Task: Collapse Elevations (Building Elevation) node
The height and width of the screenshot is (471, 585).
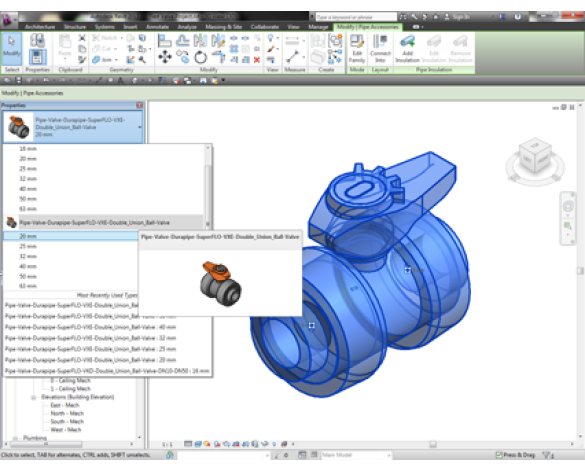Action: [x=34, y=397]
